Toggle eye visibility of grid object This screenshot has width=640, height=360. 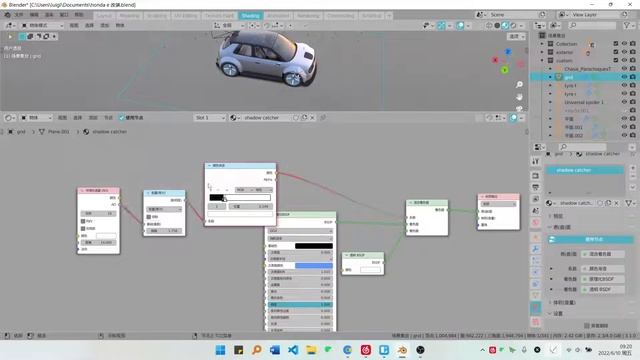tap(624, 77)
